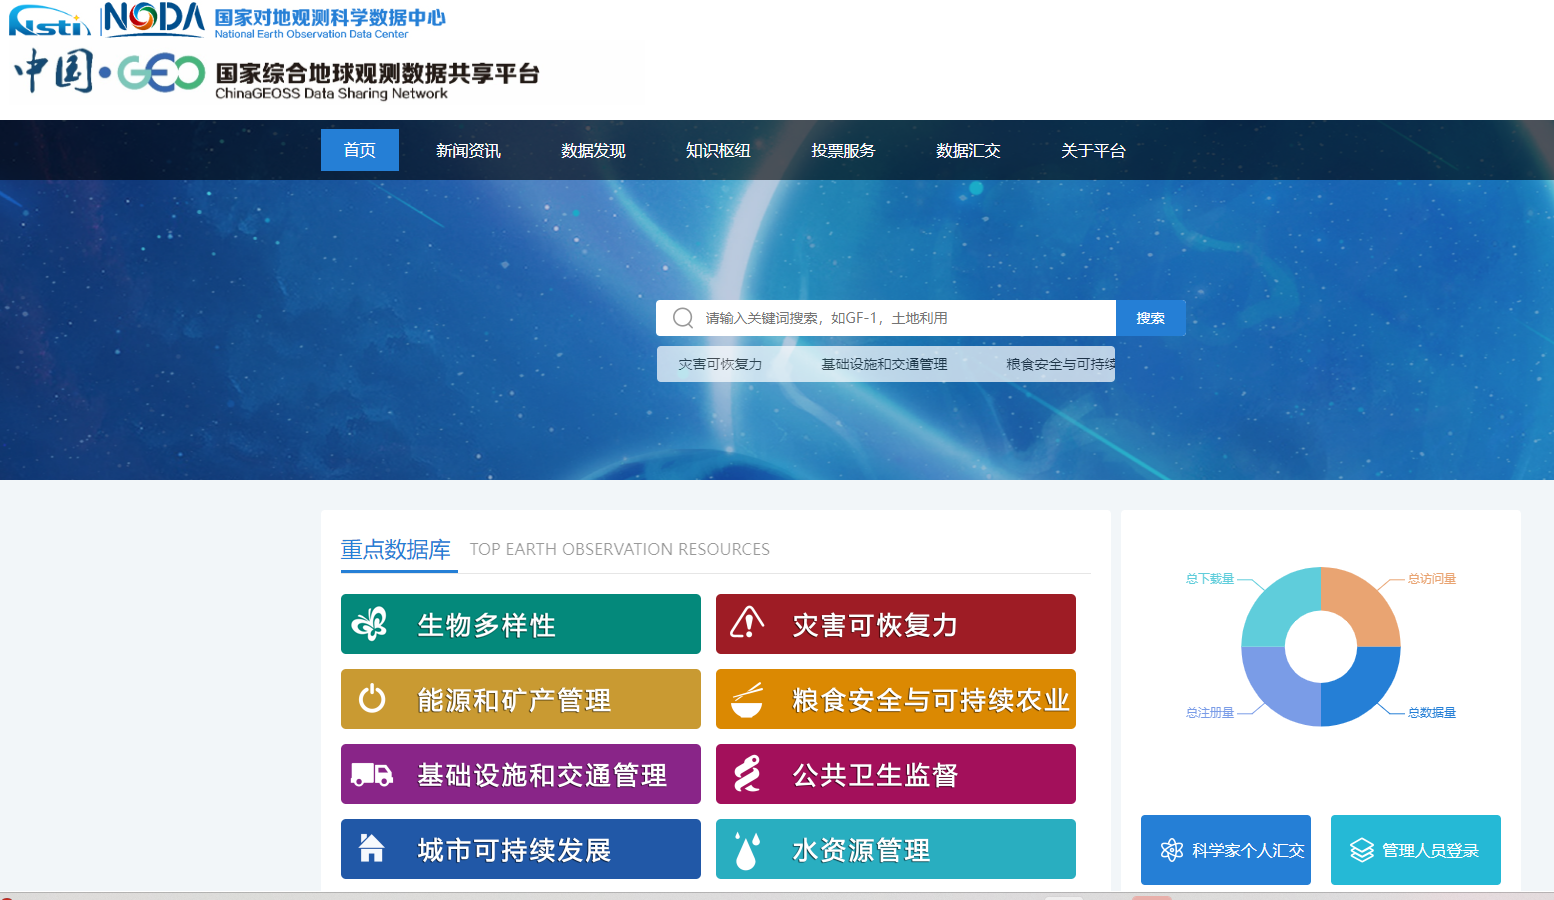Screen dimensions: 1554x900
Task: Click the 科学家个人汇交 button
Action: (1225, 850)
